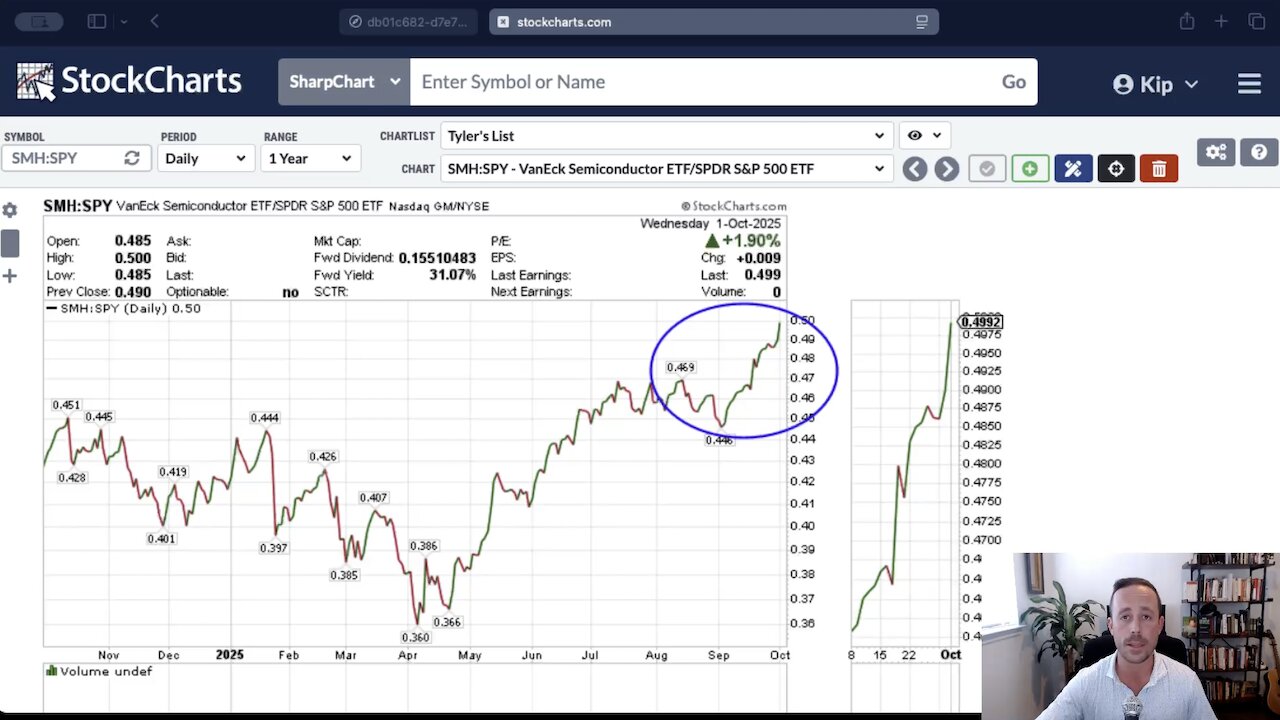Viewport: 1280px width, 720px height.
Task: Click the red trash delete-chart icon
Action: click(x=1159, y=169)
